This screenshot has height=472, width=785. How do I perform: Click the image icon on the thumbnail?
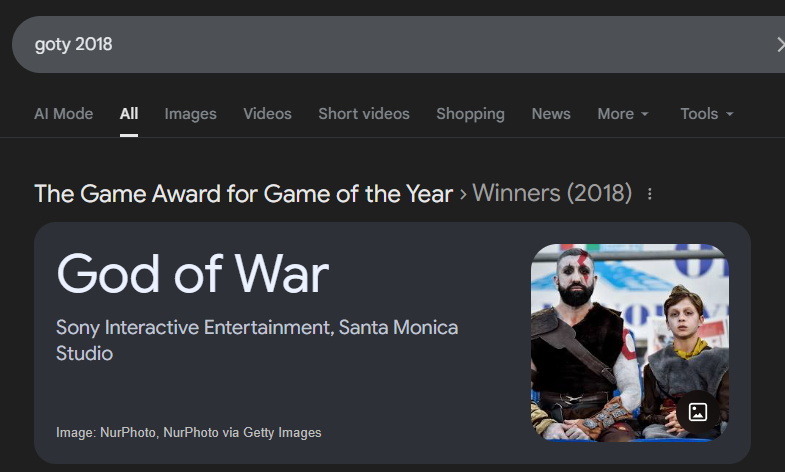click(698, 412)
